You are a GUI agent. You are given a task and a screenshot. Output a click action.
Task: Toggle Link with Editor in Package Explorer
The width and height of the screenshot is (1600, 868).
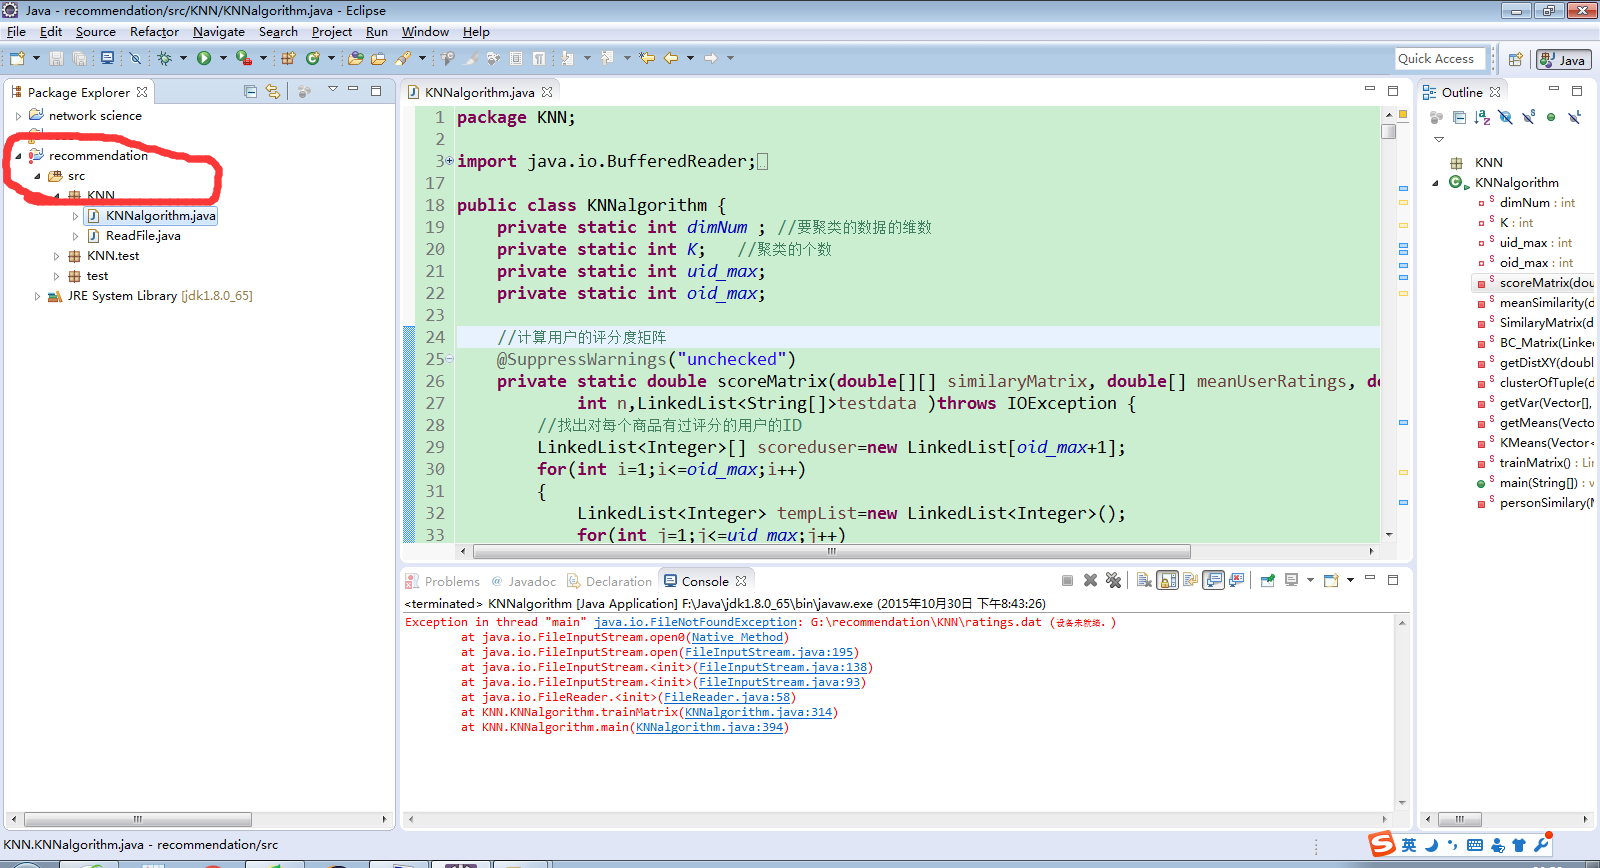pyautogui.click(x=273, y=91)
